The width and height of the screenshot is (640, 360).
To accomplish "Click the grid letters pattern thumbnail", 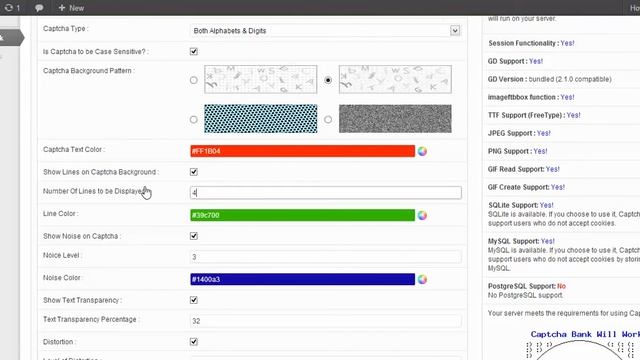I will [261, 79].
